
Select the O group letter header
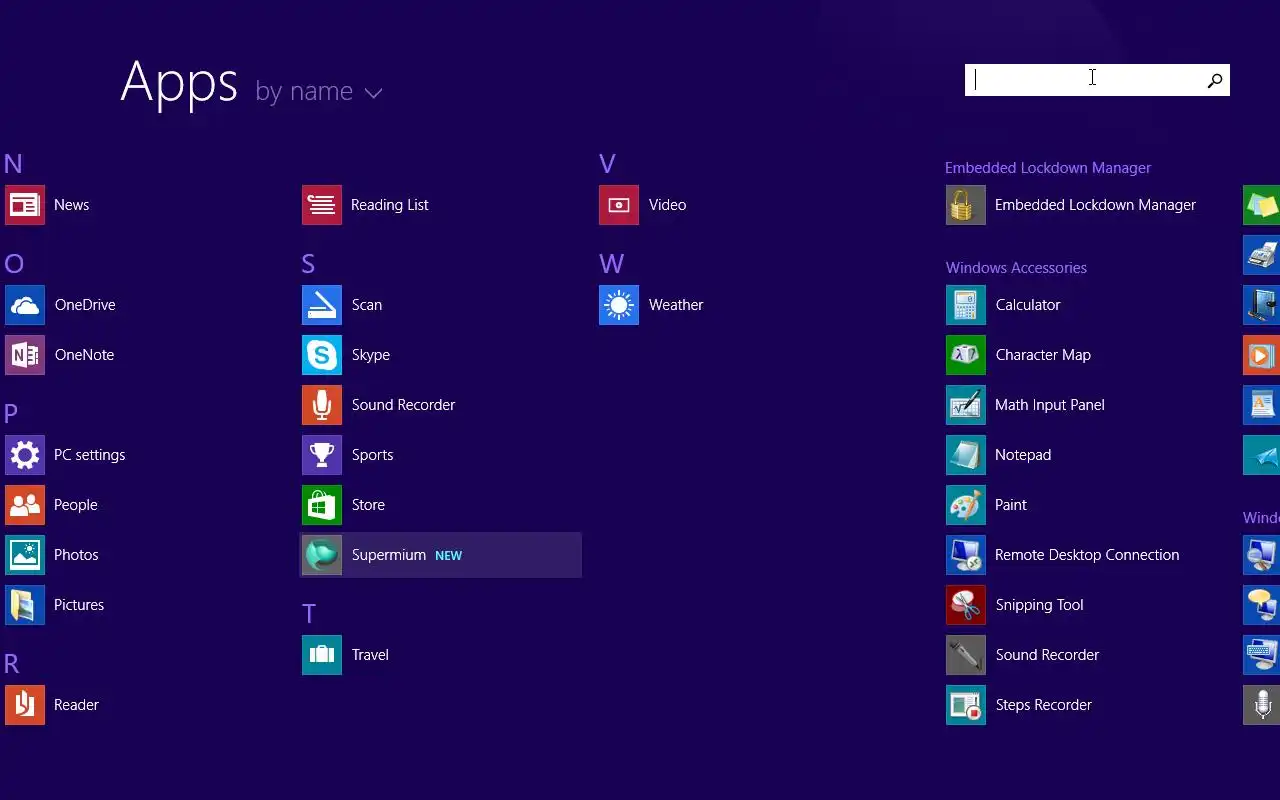(14, 264)
